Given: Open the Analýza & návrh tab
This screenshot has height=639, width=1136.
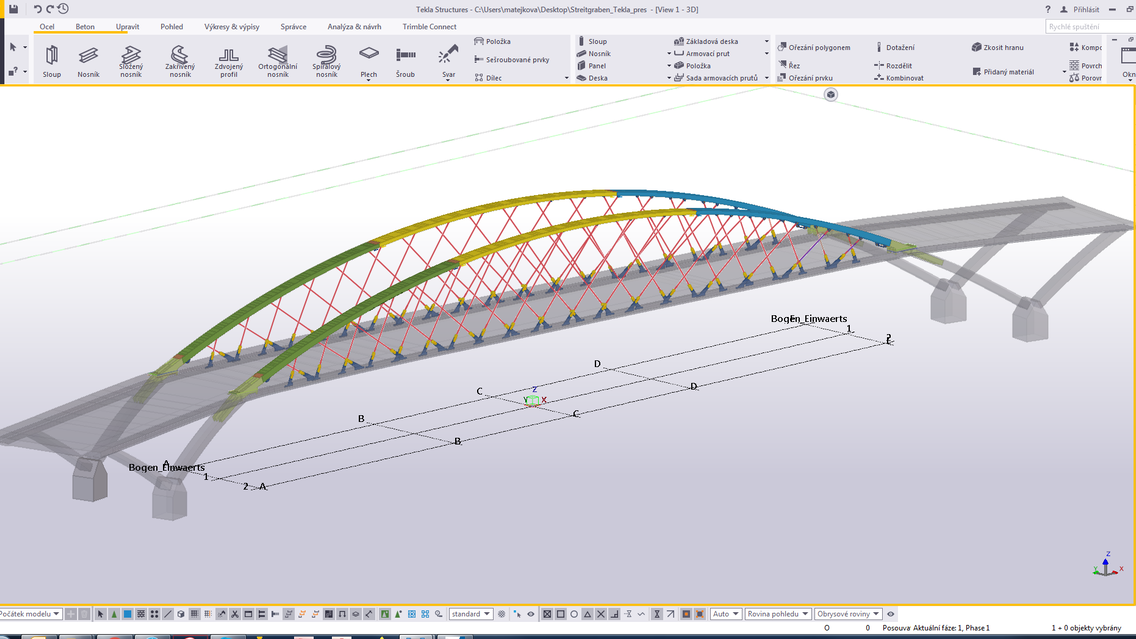Looking at the screenshot, I should [x=354, y=26].
